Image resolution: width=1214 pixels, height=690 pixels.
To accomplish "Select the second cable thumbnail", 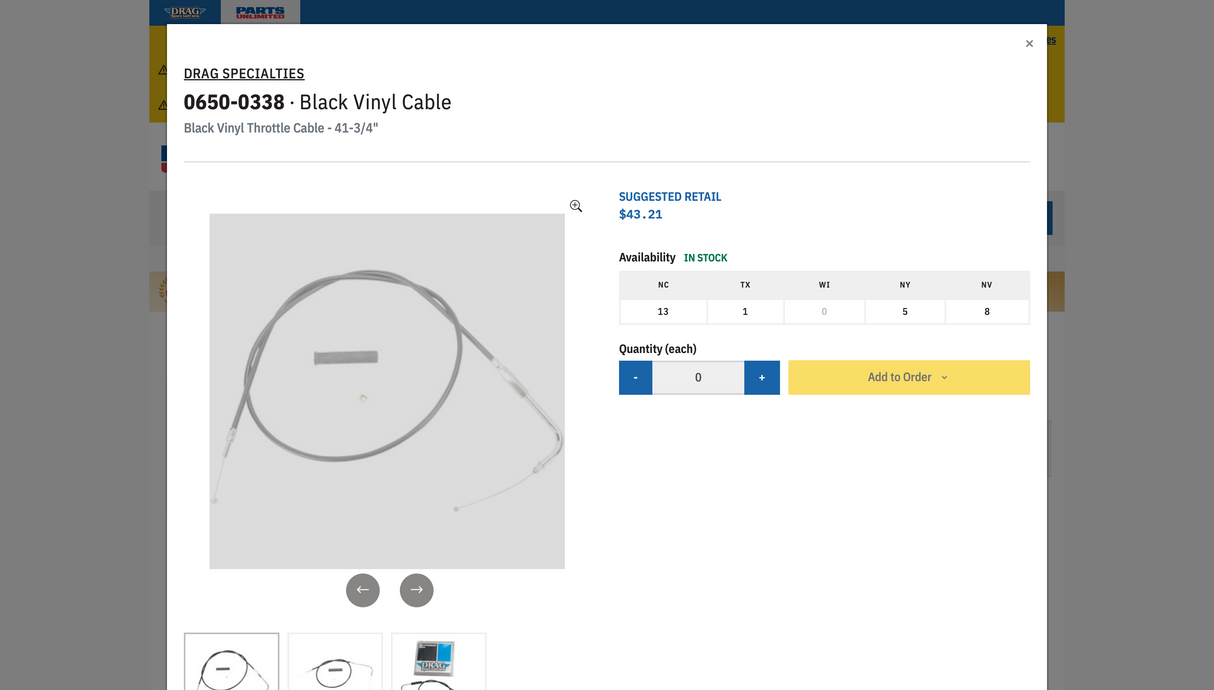I will pos(335,661).
